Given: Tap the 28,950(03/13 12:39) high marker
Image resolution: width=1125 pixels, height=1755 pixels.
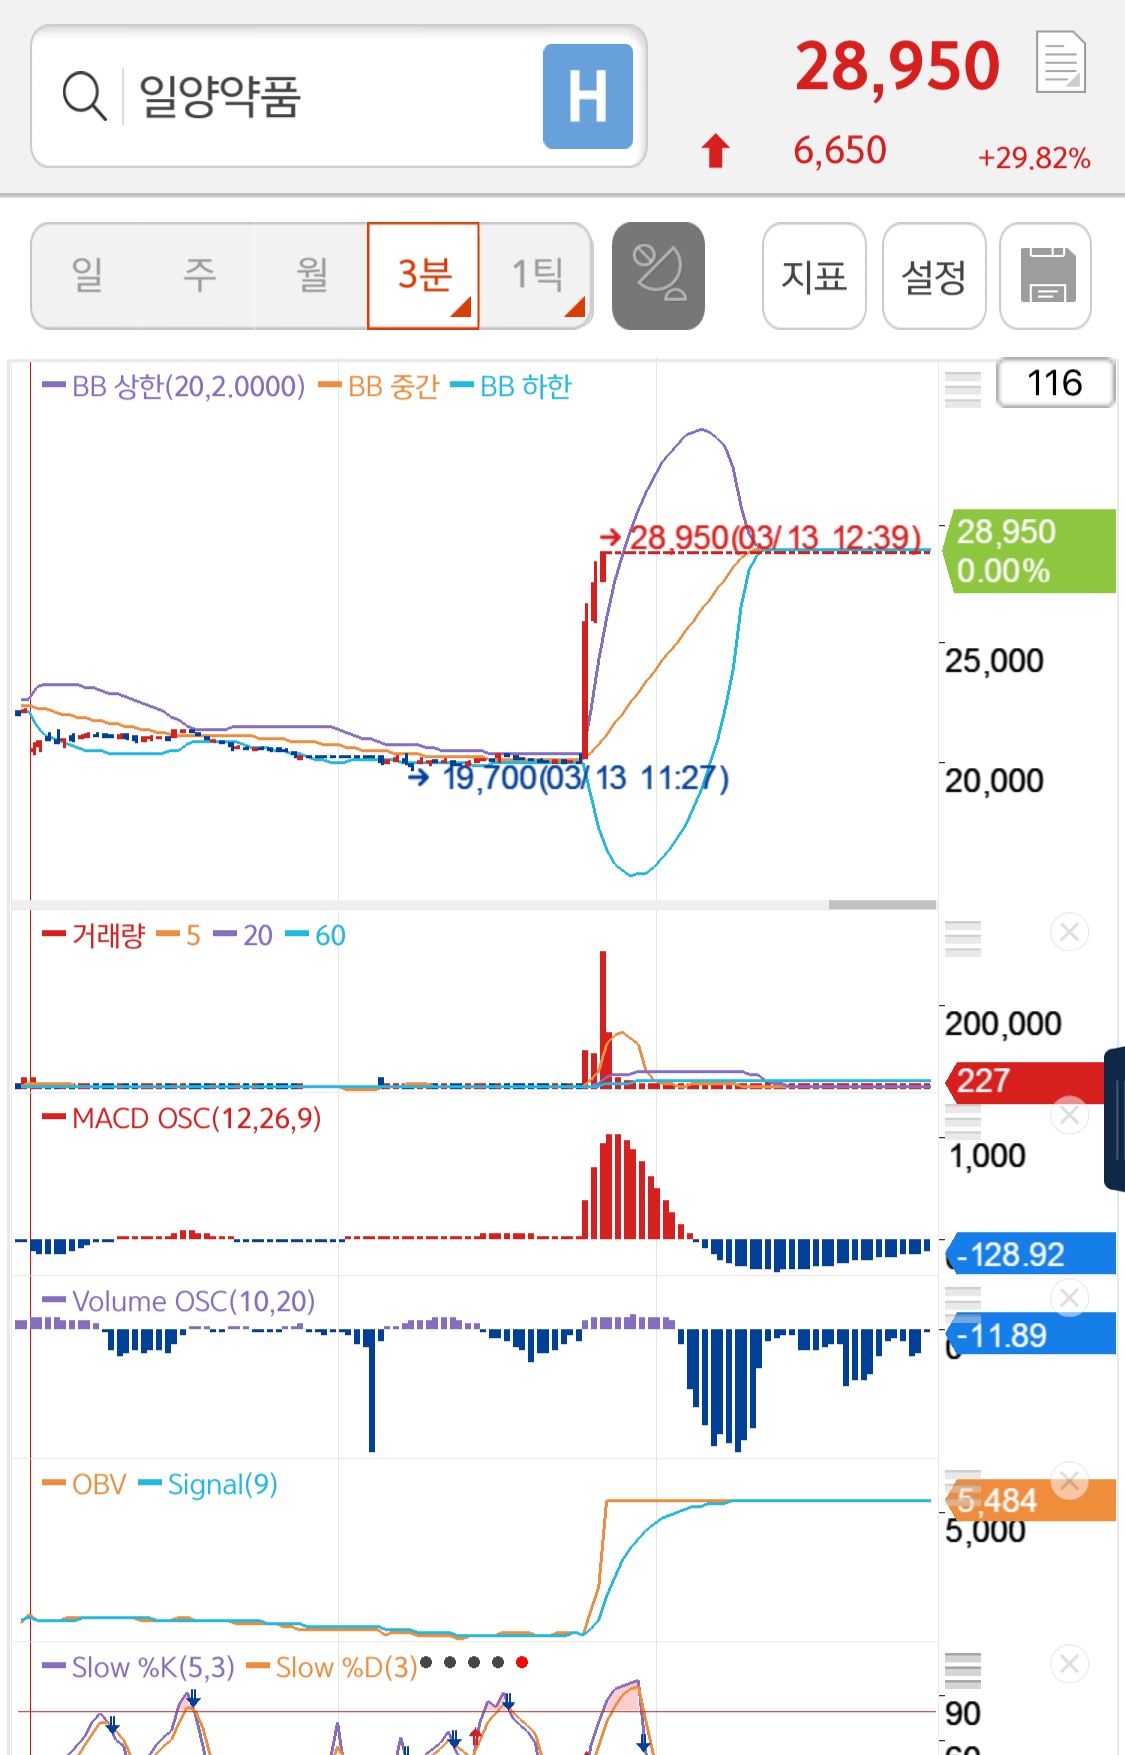Looking at the screenshot, I should [760, 538].
